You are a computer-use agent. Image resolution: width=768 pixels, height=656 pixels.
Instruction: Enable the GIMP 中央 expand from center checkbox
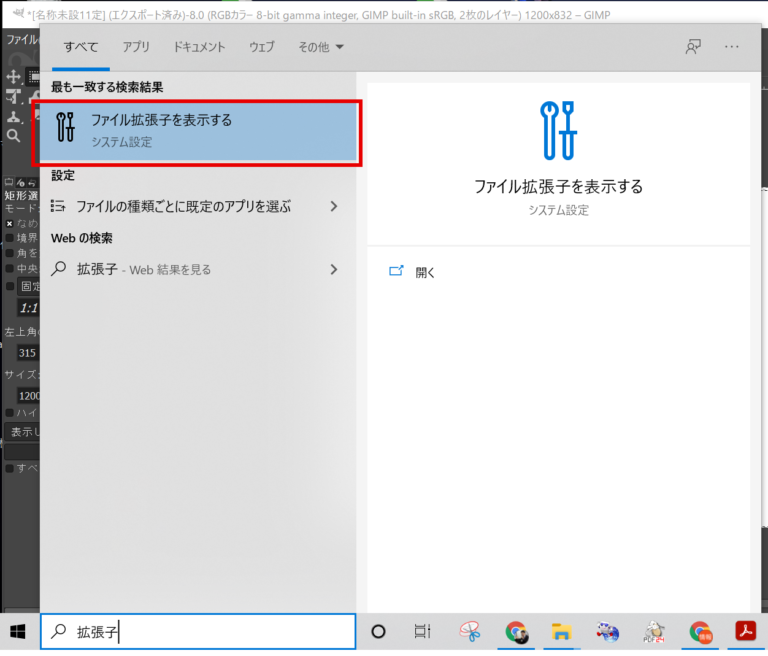coord(9,268)
